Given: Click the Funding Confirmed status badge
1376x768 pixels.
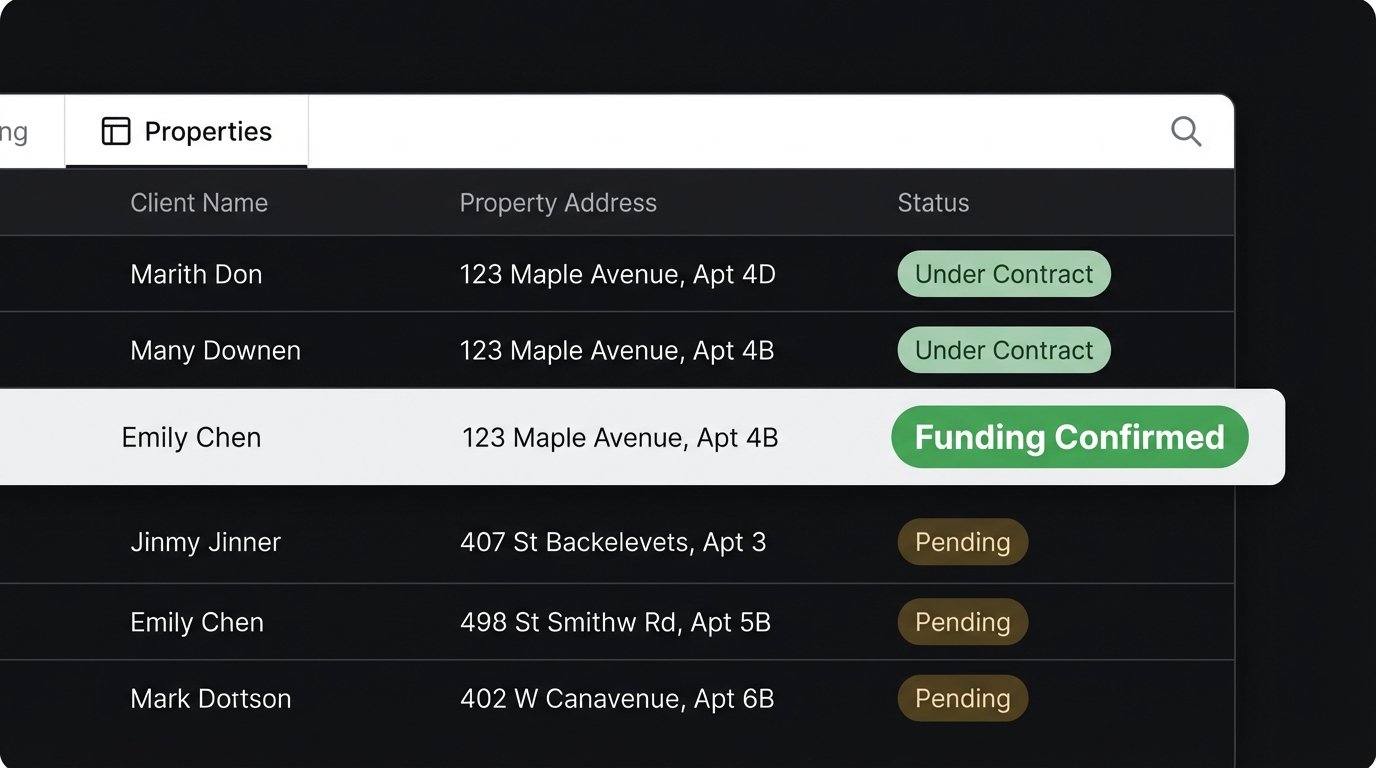Looking at the screenshot, I should pyautogui.click(x=1069, y=437).
